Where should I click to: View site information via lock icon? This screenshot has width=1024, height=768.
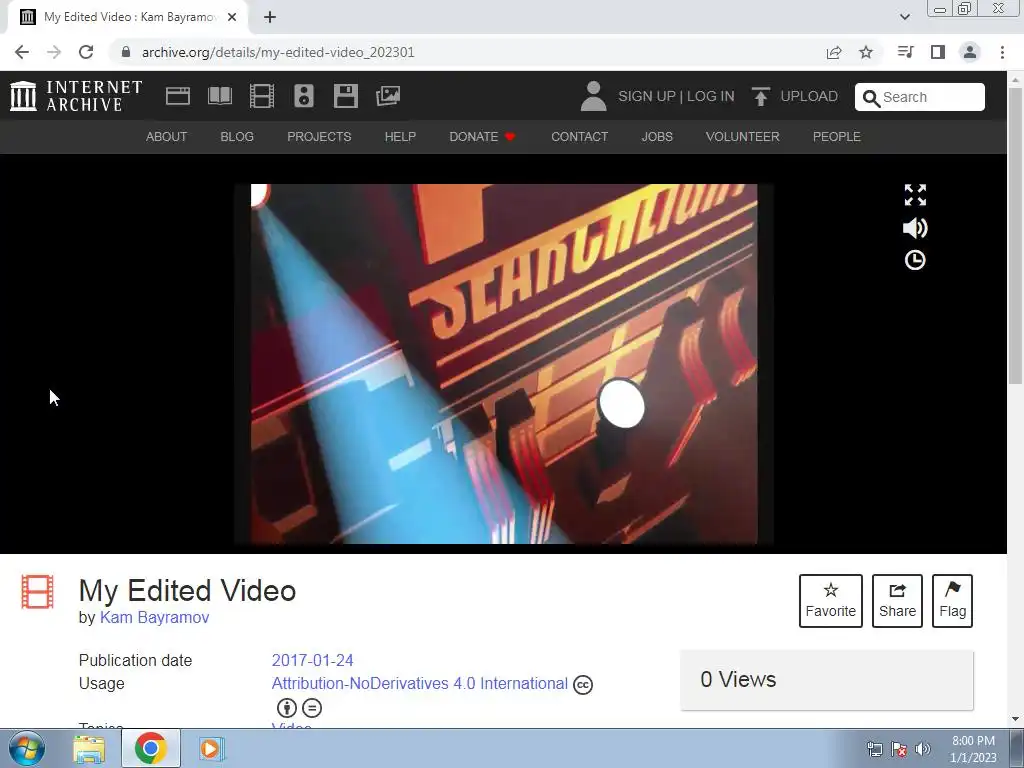126,52
